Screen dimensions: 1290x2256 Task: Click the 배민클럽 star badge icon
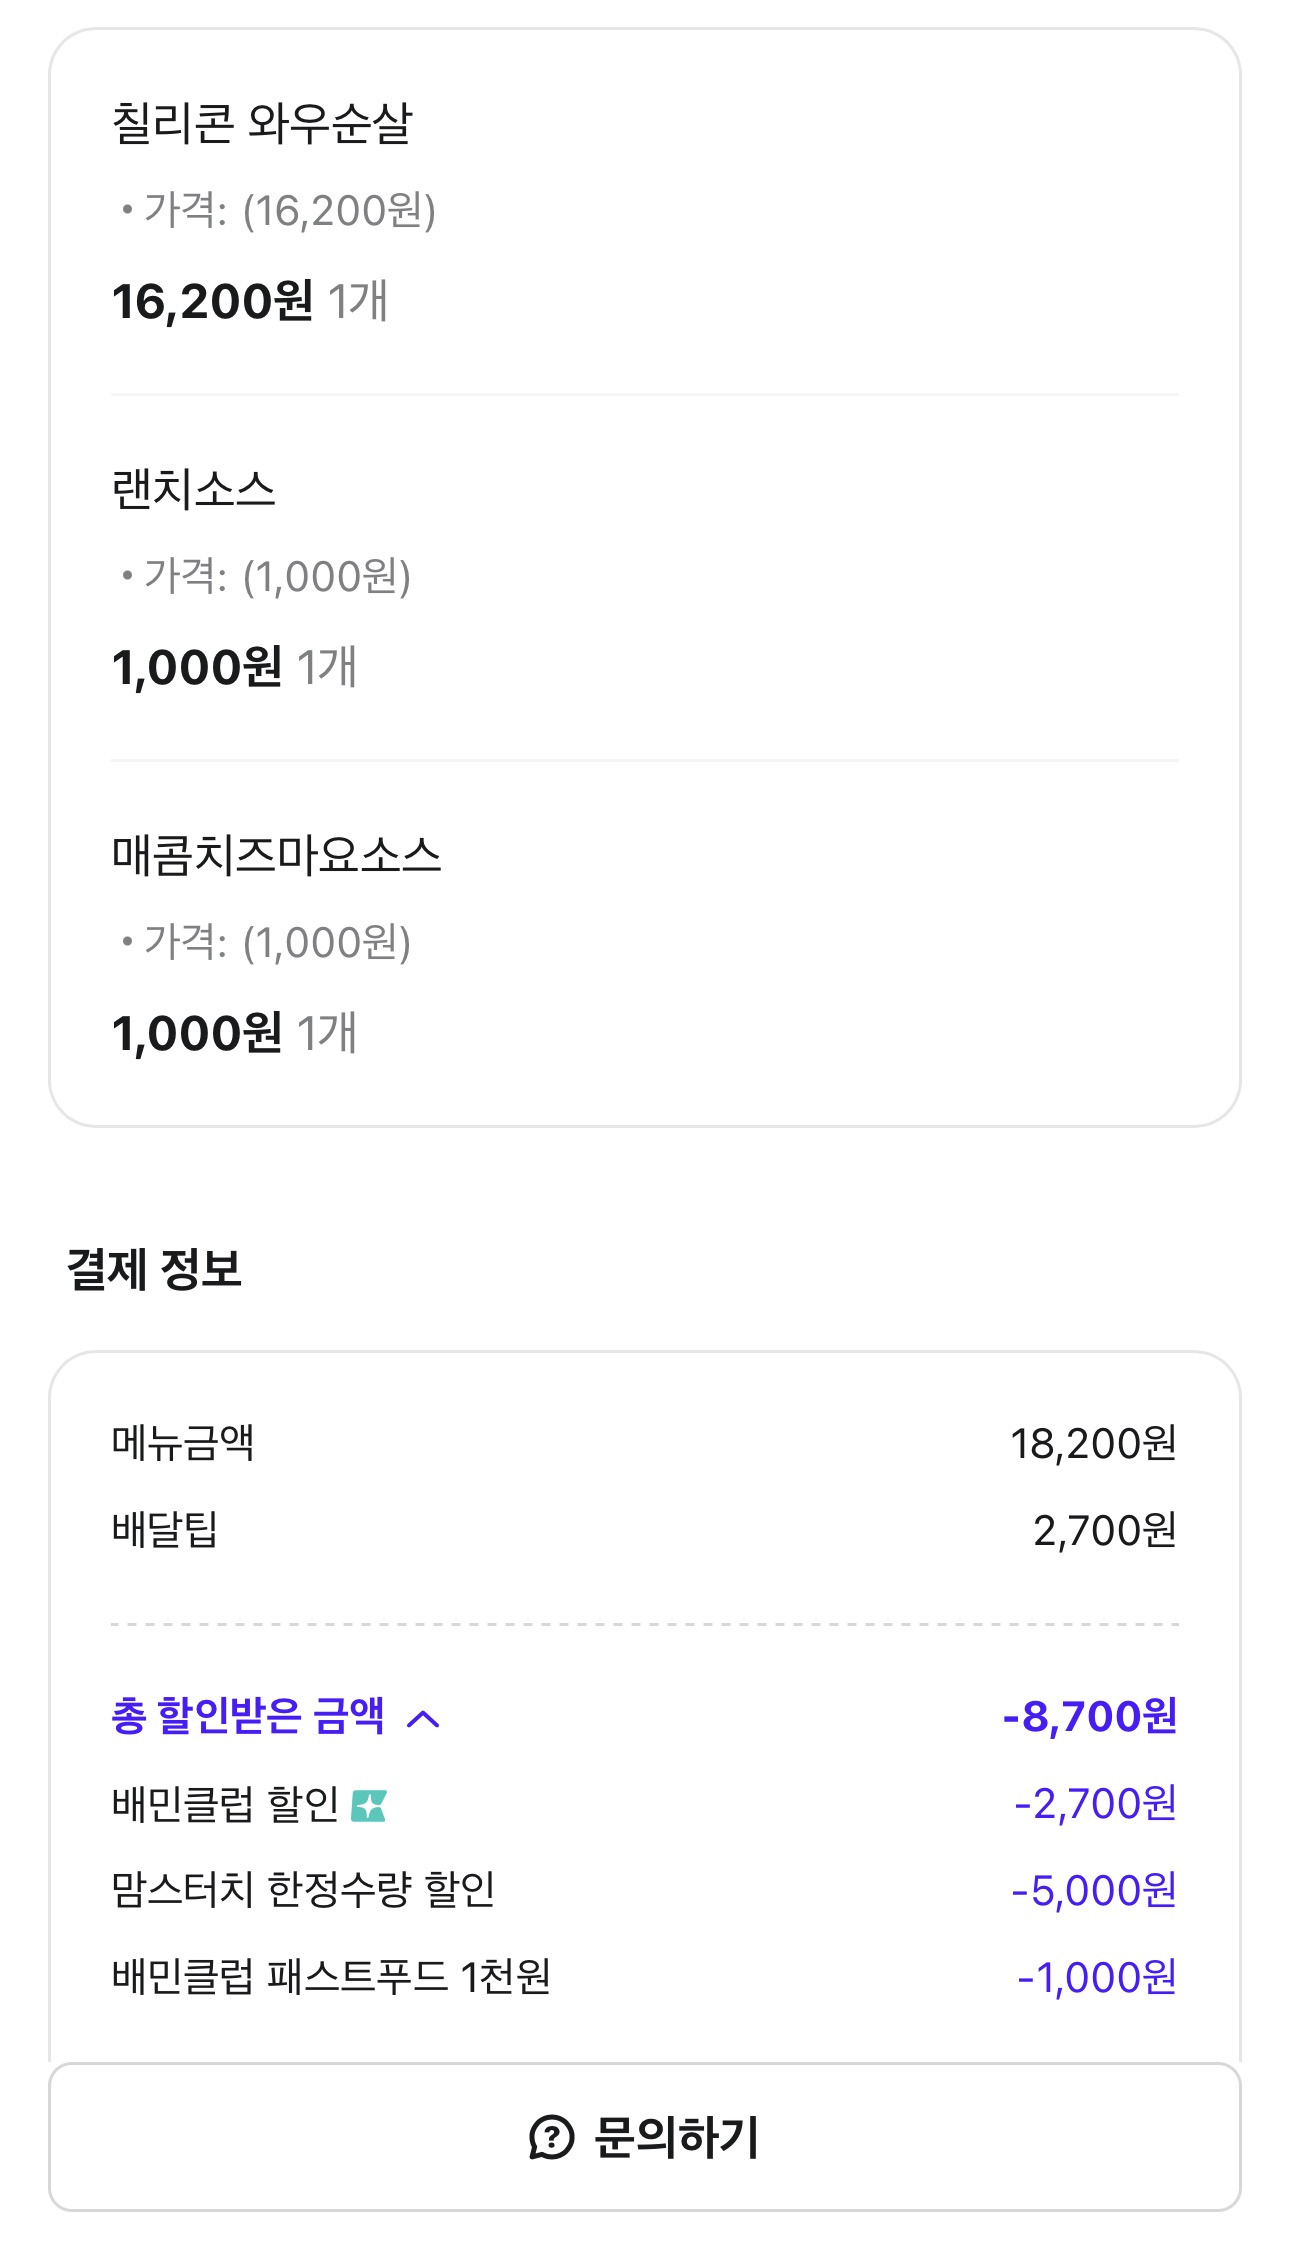(x=369, y=1805)
